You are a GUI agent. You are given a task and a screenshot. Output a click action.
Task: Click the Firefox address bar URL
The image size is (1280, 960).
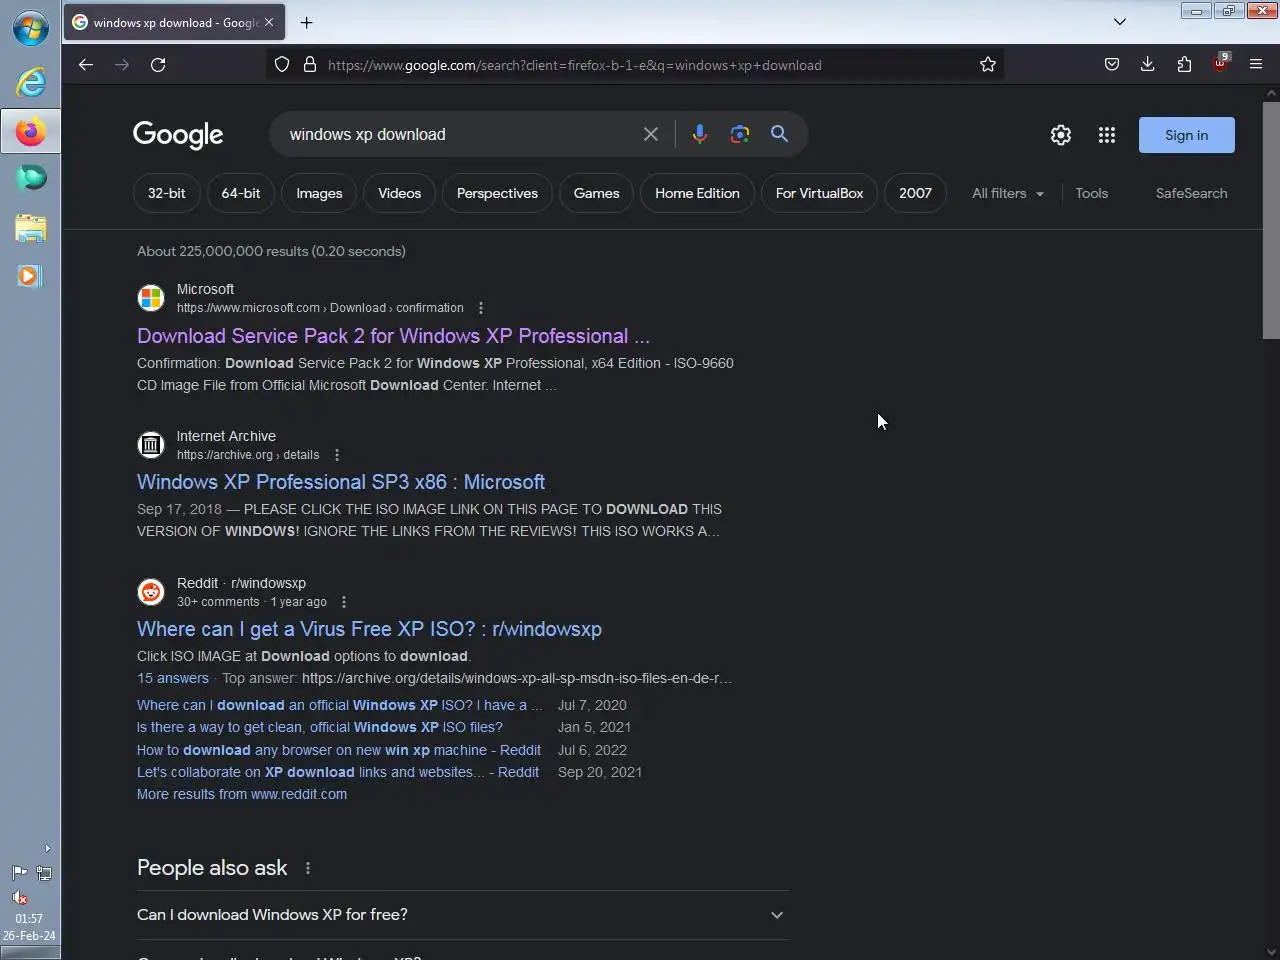point(574,65)
